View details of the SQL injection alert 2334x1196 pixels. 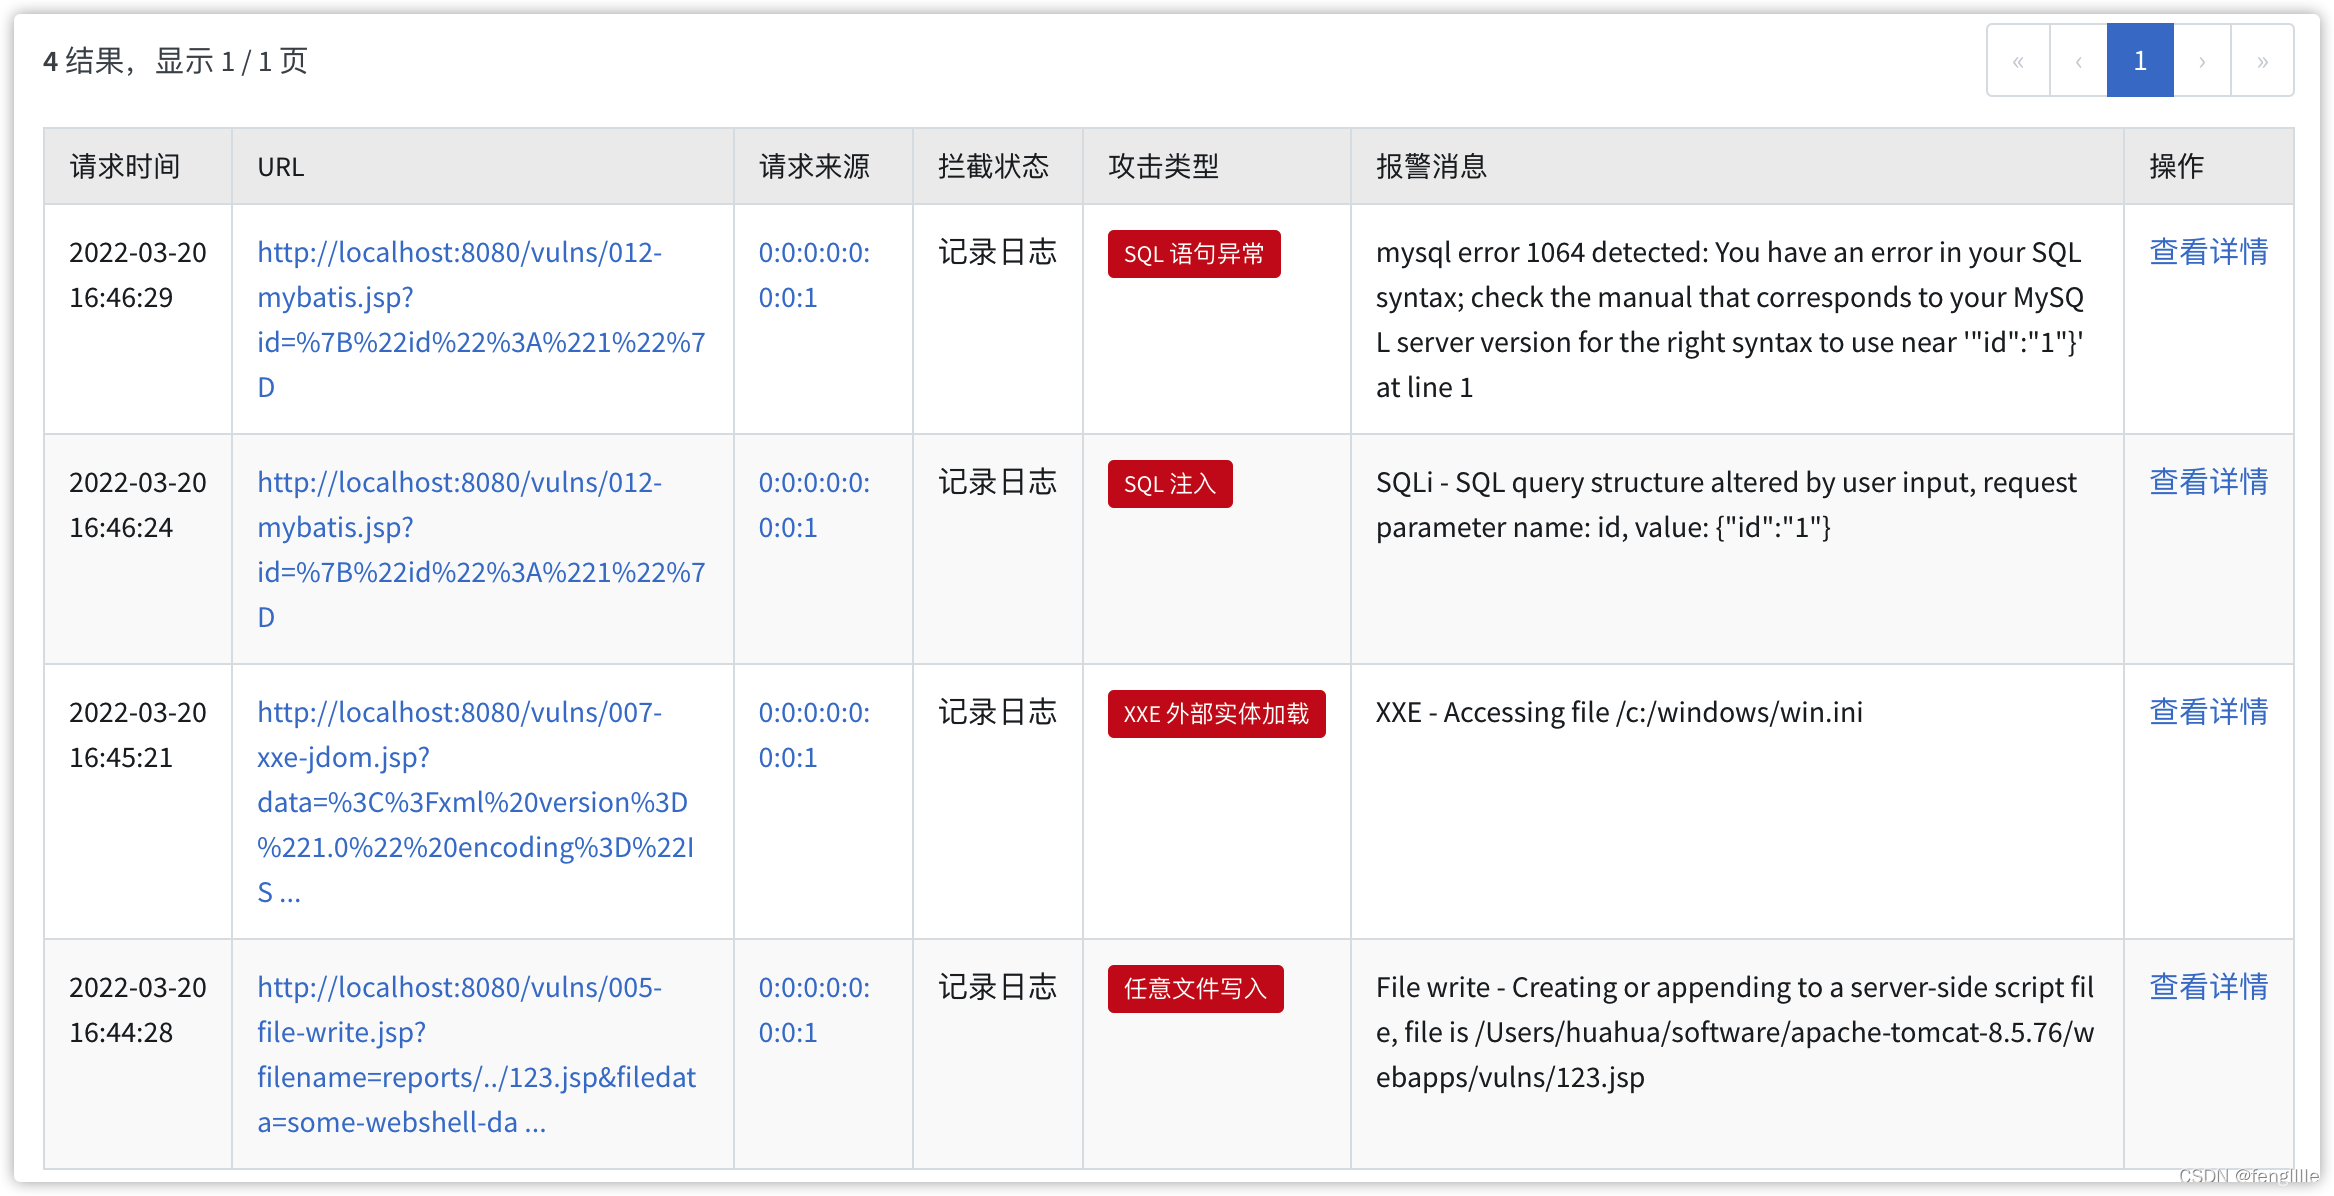pos(2208,482)
